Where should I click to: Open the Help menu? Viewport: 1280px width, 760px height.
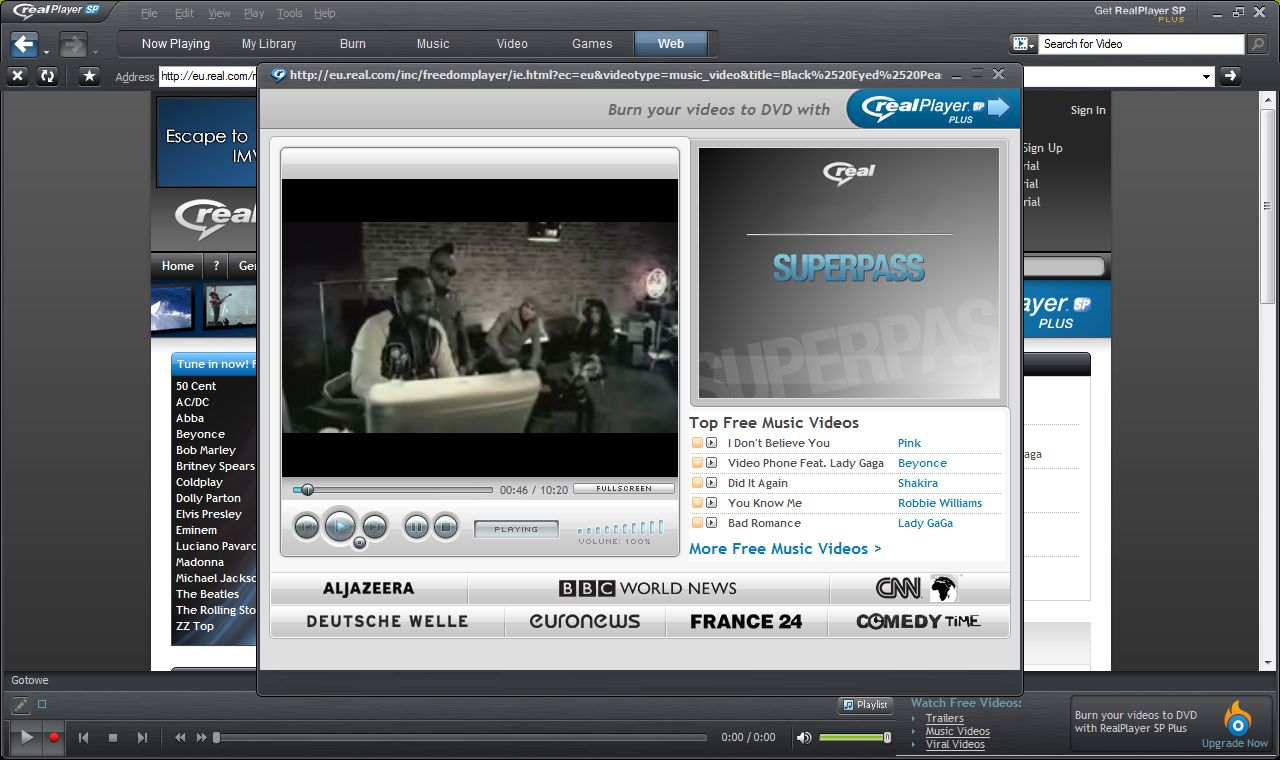click(x=324, y=14)
